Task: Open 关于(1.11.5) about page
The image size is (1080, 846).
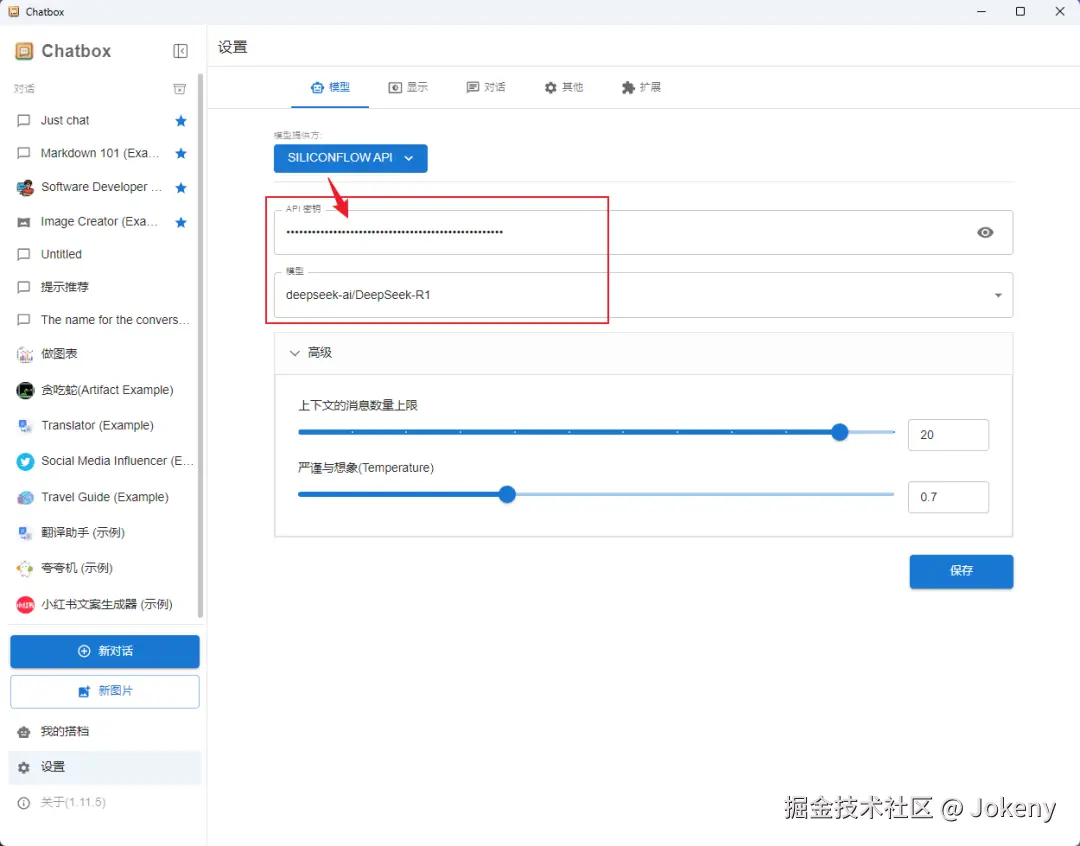Action: [105, 802]
